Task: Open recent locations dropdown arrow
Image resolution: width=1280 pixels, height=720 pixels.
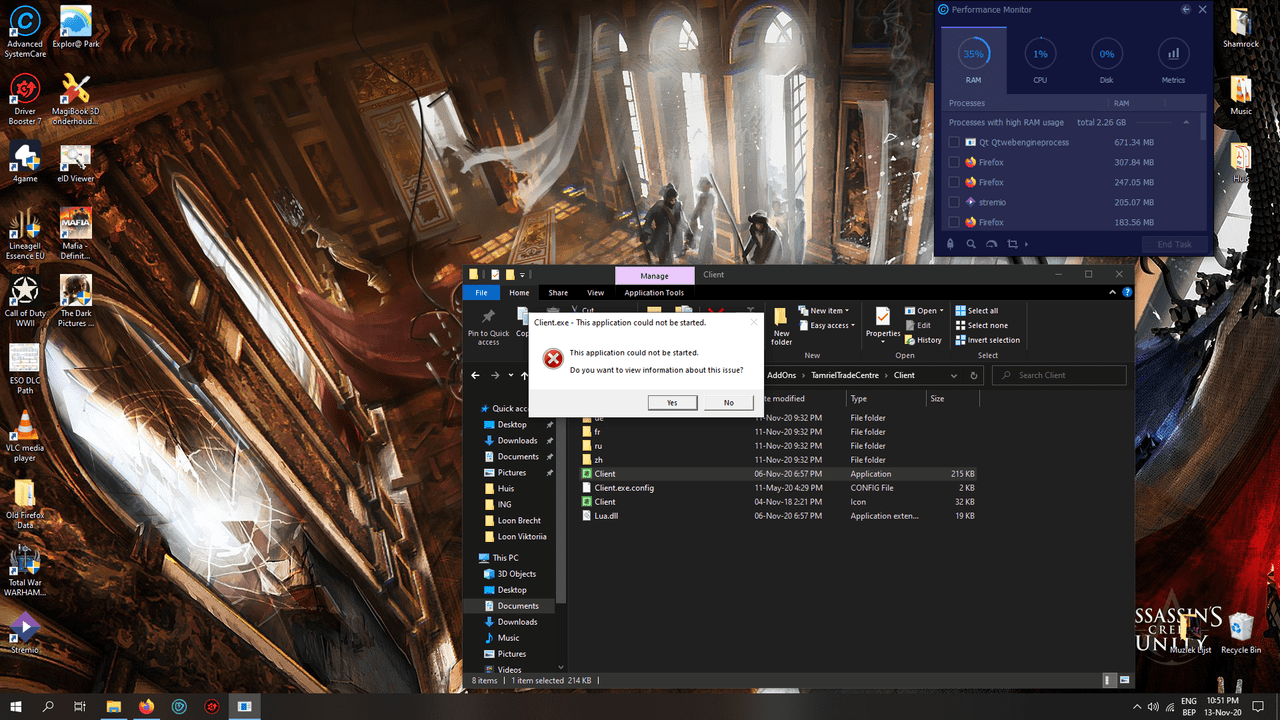Action: click(511, 376)
